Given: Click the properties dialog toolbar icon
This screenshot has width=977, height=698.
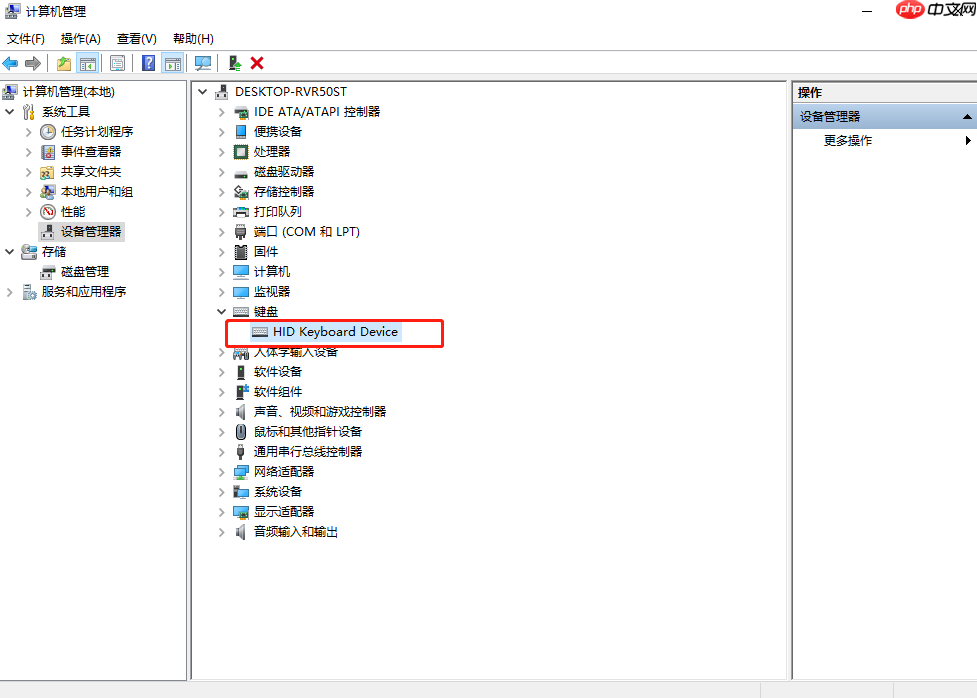Looking at the screenshot, I should click(117, 63).
